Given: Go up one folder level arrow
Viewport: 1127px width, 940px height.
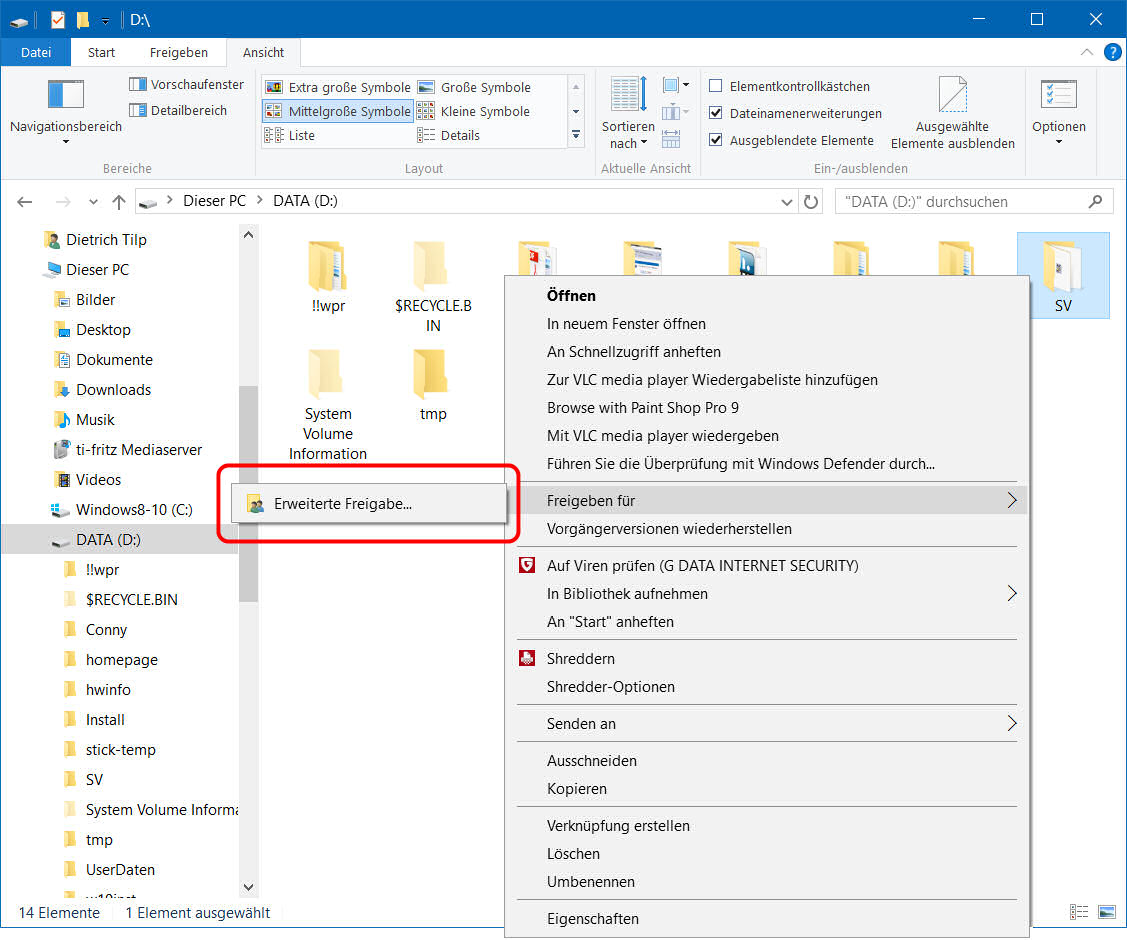Looking at the screenshot, I should pyautogui.click(x=119, y=202).
